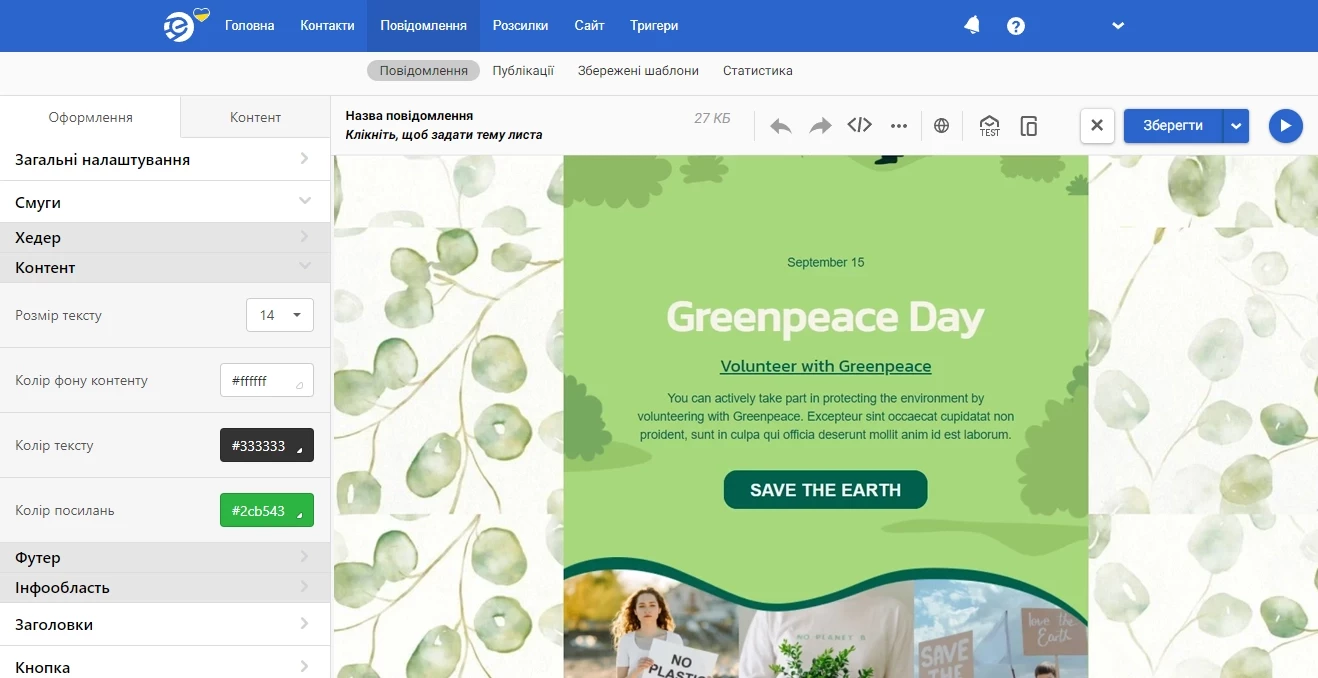Collapse the Контент subsection
1318x678 pixels.
click(165, 268)
